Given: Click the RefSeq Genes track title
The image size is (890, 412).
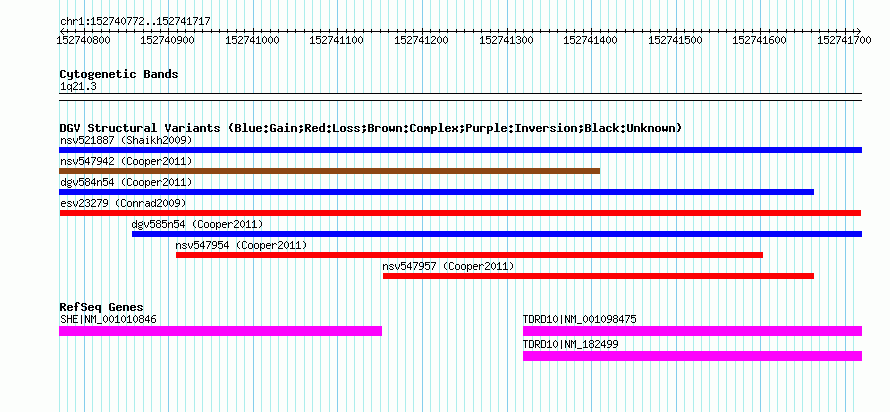Looking at the screenshot, I should coord(102,307).
